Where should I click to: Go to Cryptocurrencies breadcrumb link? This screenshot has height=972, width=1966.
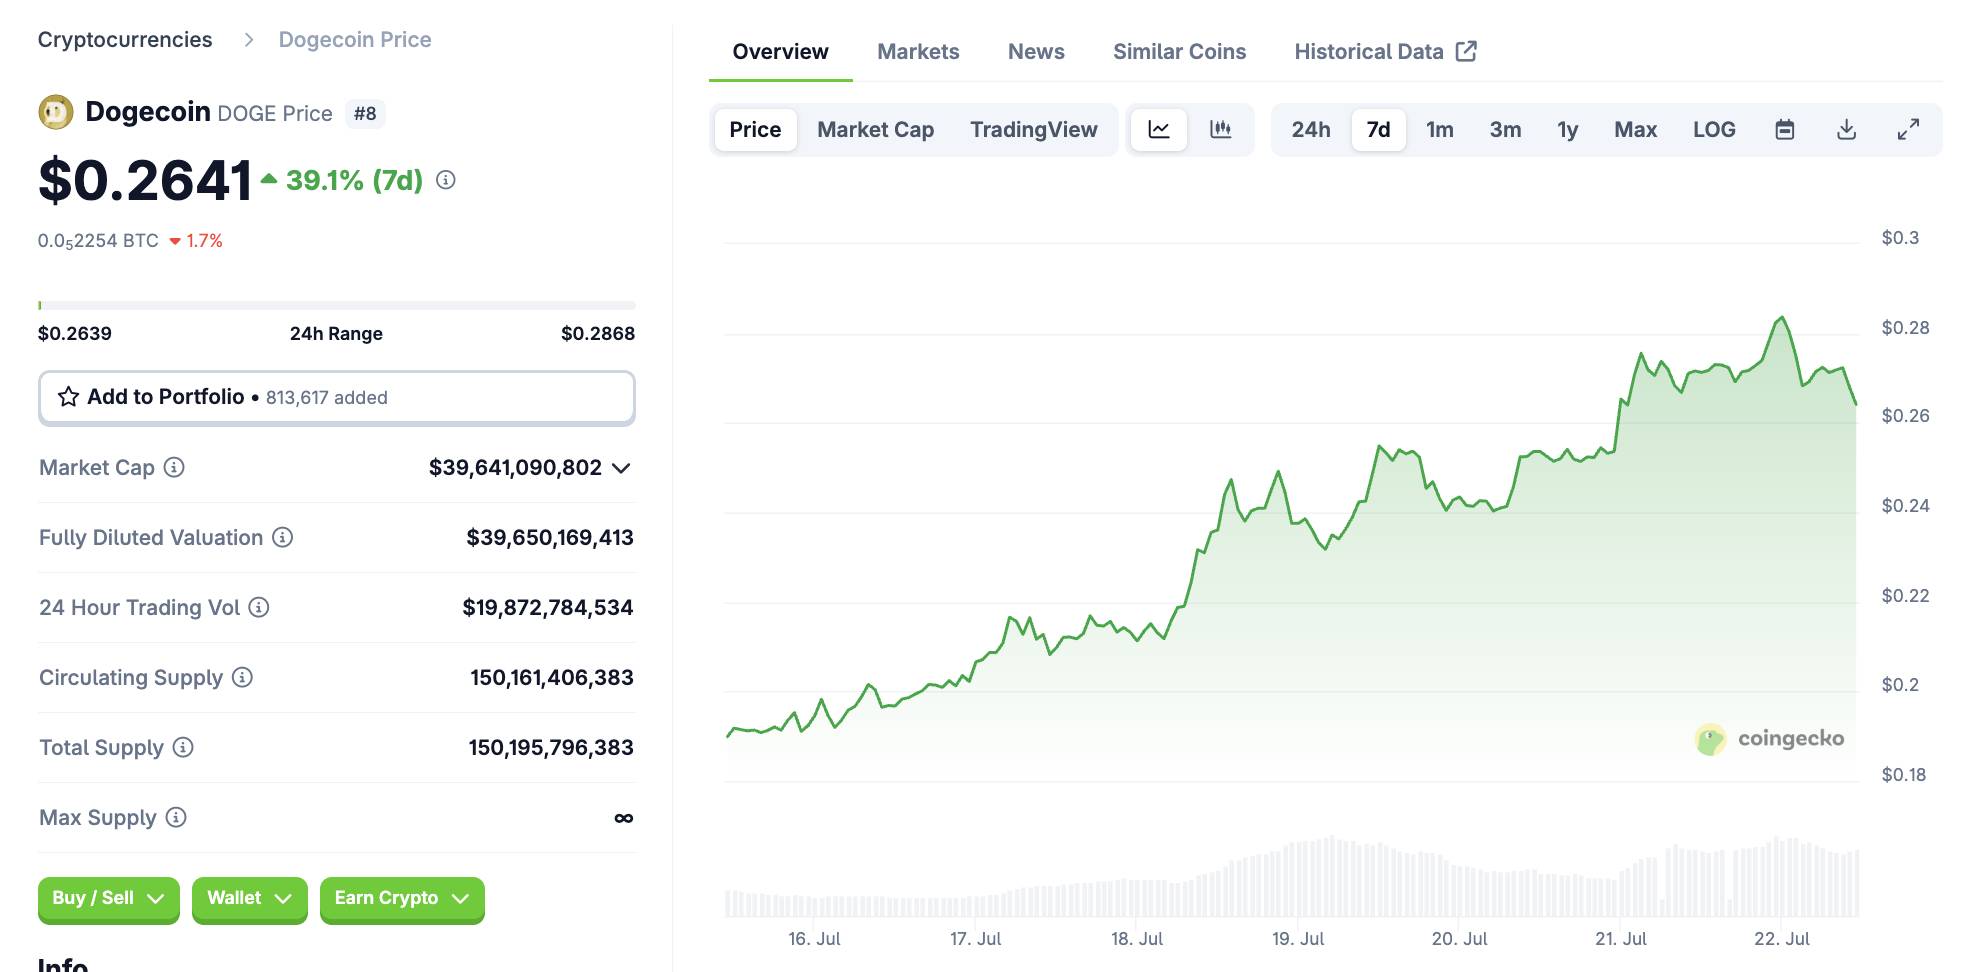[125, 40]
